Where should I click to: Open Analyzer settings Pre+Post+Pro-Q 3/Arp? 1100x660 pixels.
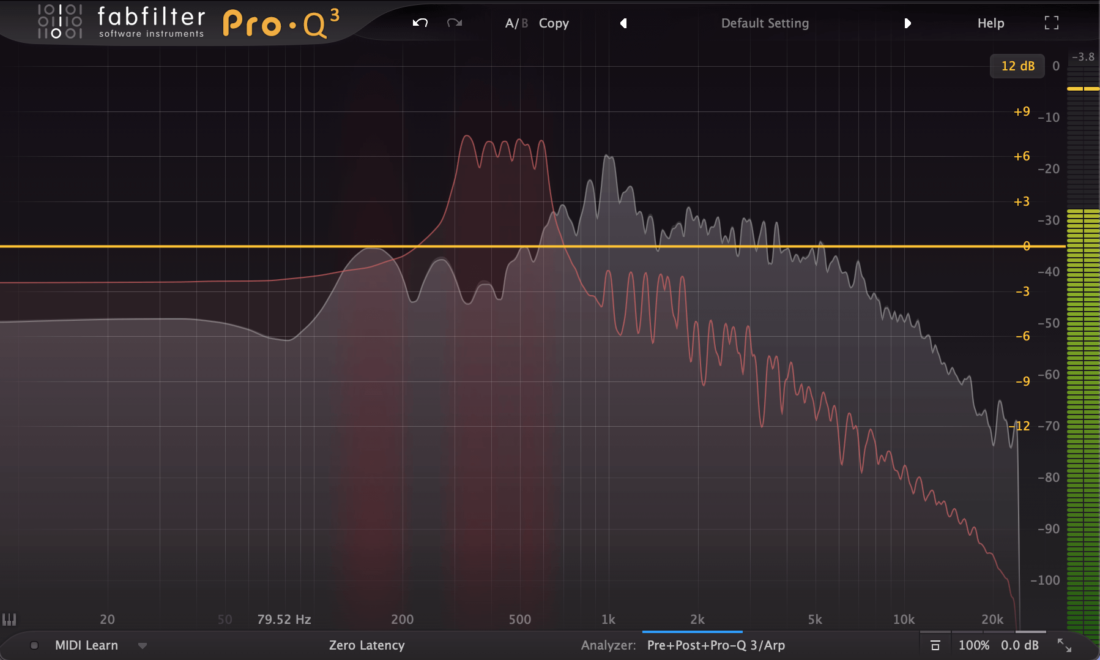[x=716, y=645]
